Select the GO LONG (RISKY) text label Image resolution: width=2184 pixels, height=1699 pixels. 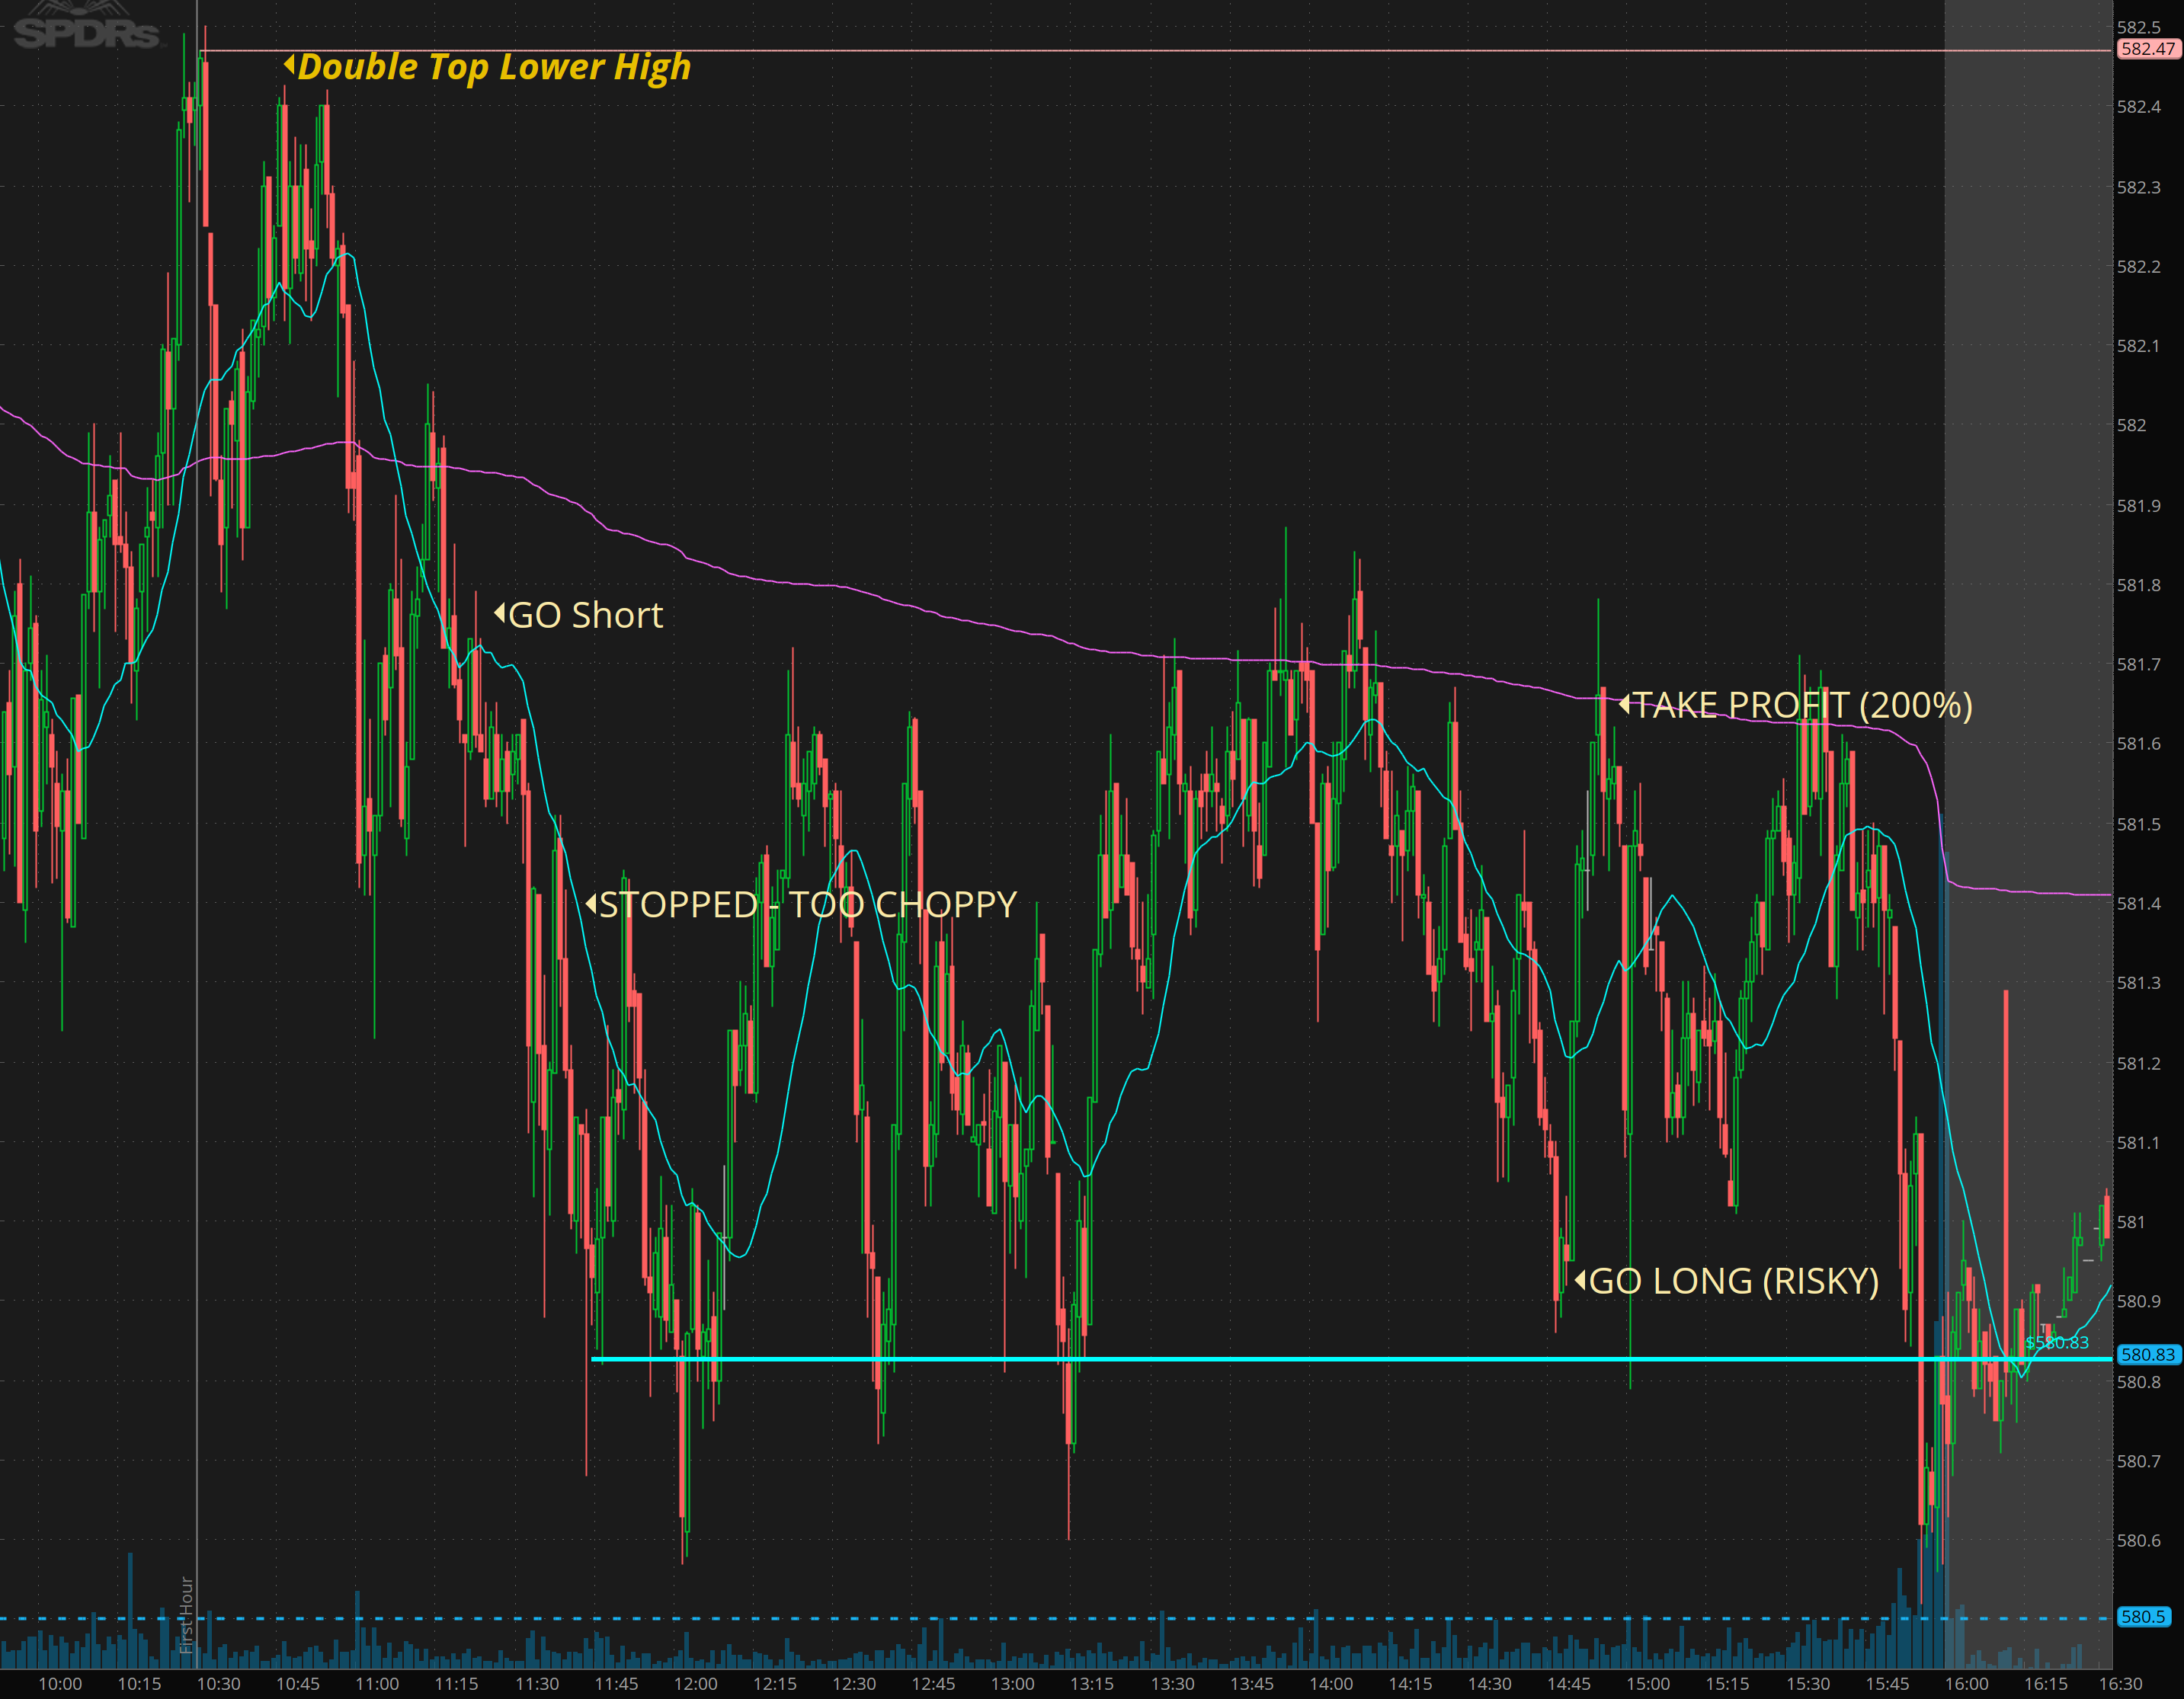pyautogui.click(x=1734, y=1281)
